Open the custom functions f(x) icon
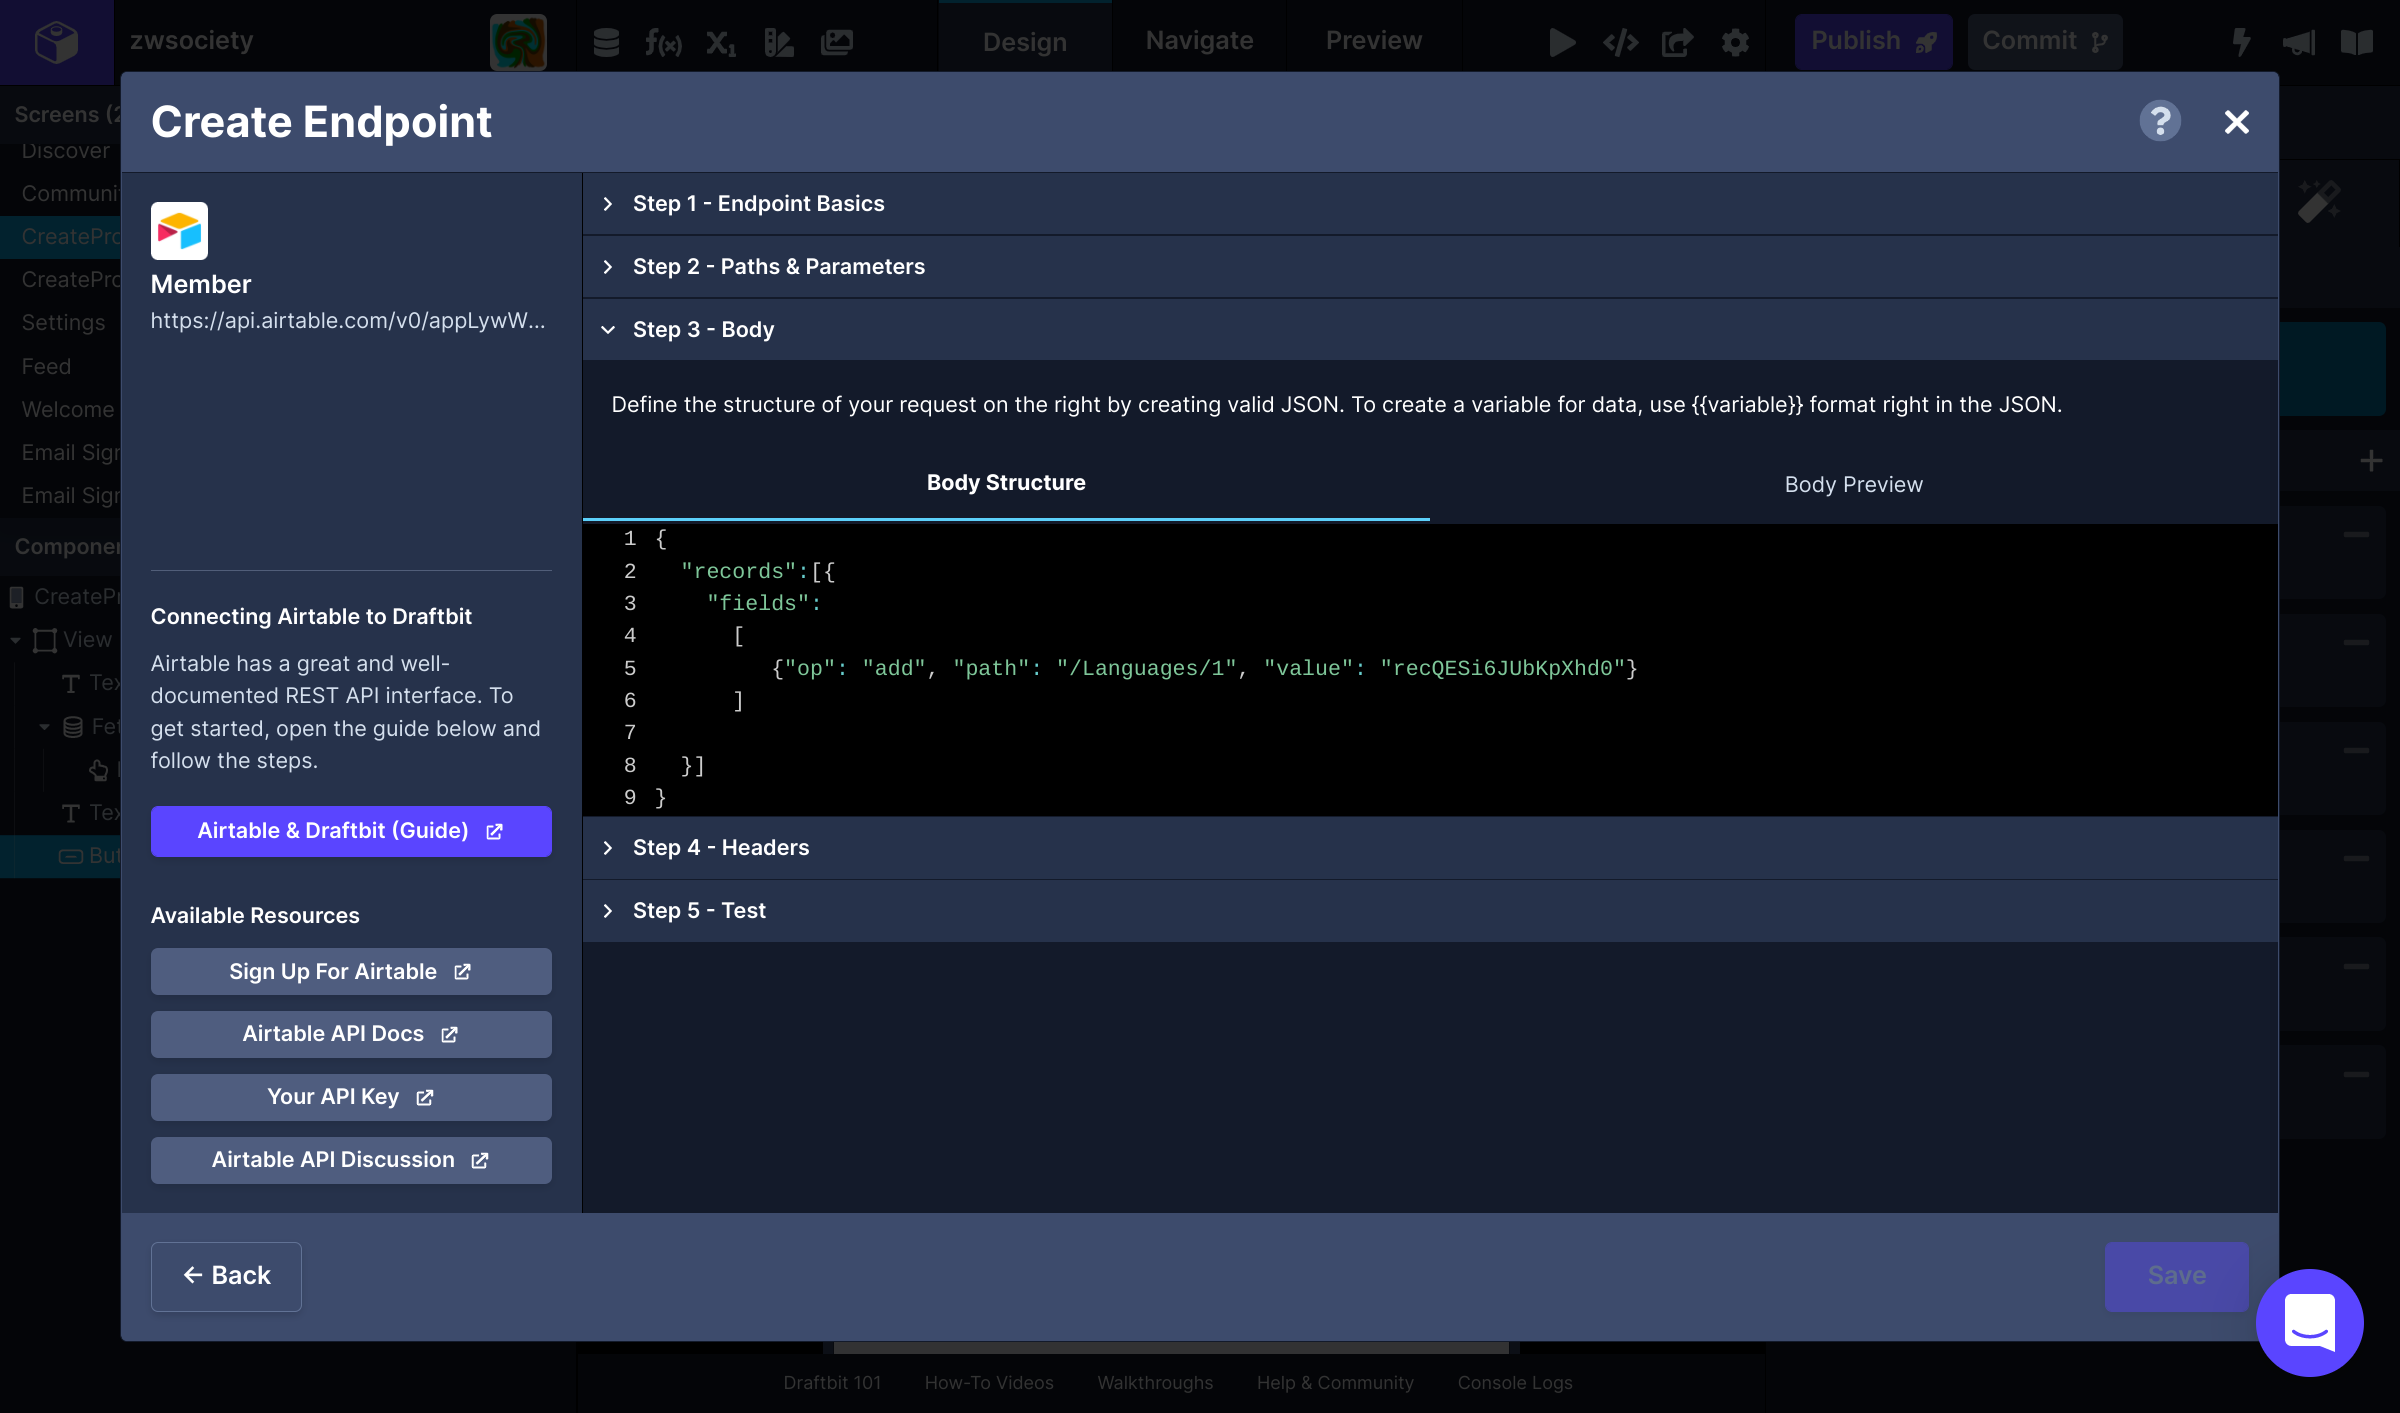This screenshot has height=1413, width=2400. 663,42
